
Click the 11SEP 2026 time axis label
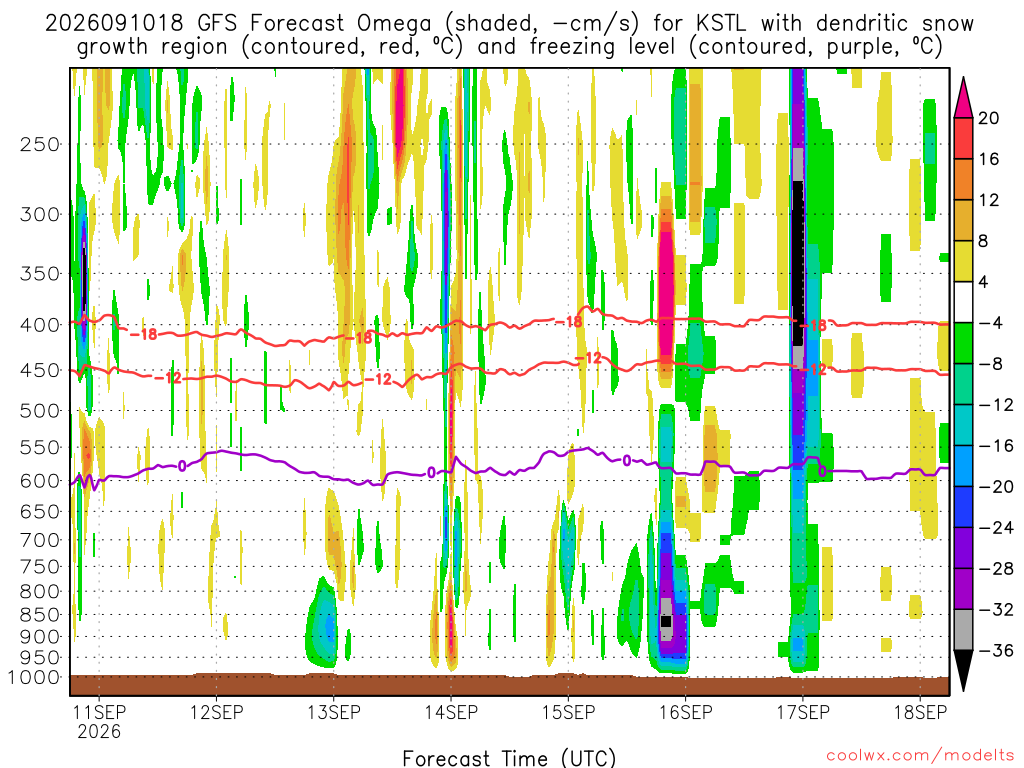click(99, 721)
